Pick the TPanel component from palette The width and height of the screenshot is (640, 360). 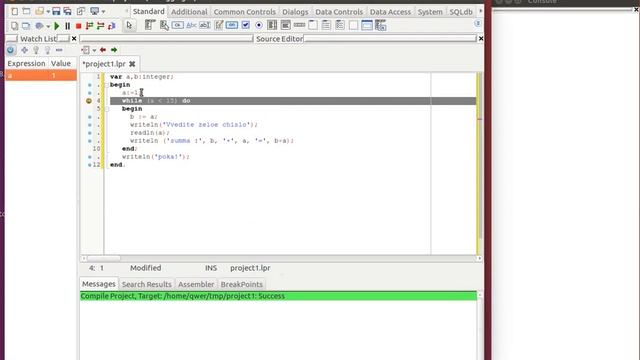(353, 25)
